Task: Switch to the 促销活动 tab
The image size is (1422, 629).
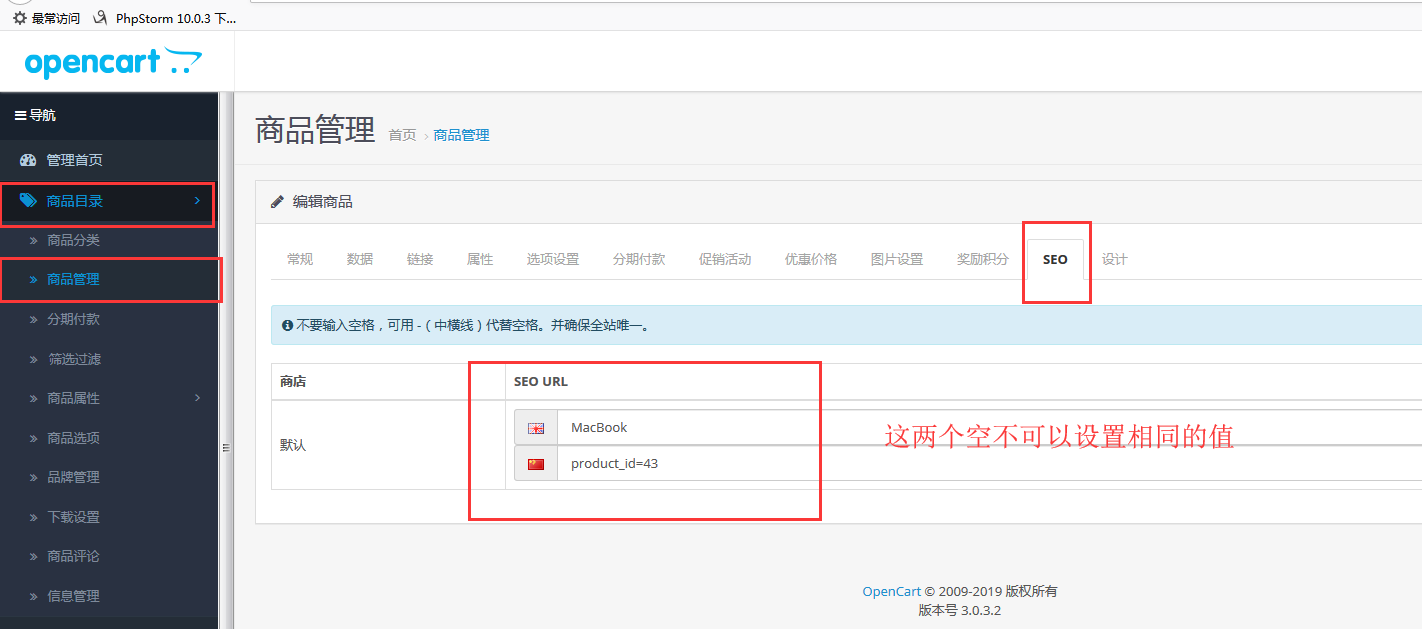Action: (725, 259)
